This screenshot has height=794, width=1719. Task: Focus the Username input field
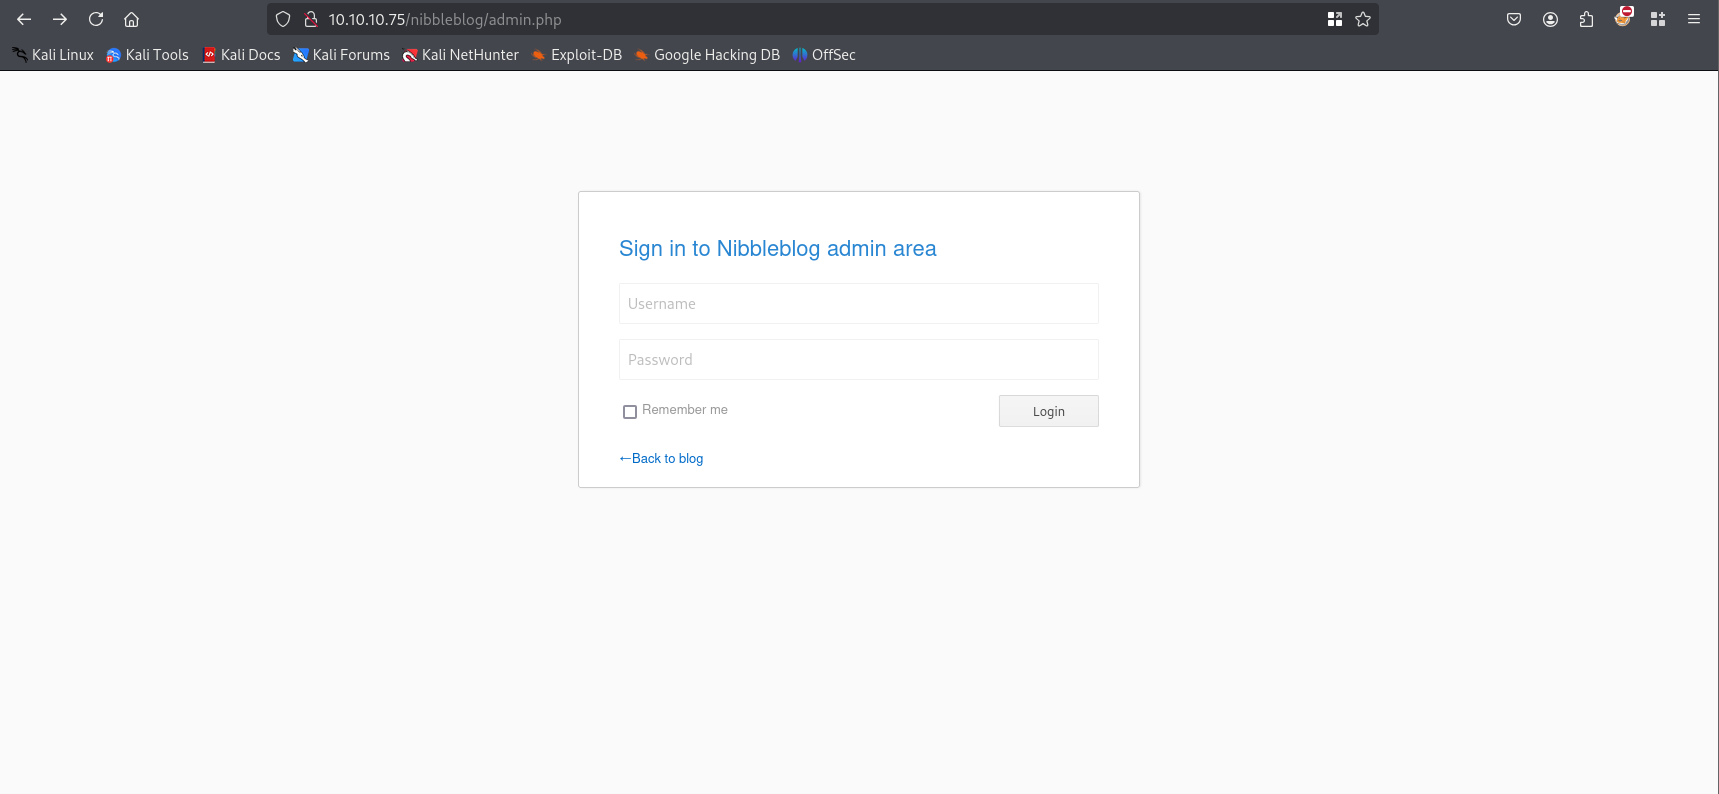858,303
